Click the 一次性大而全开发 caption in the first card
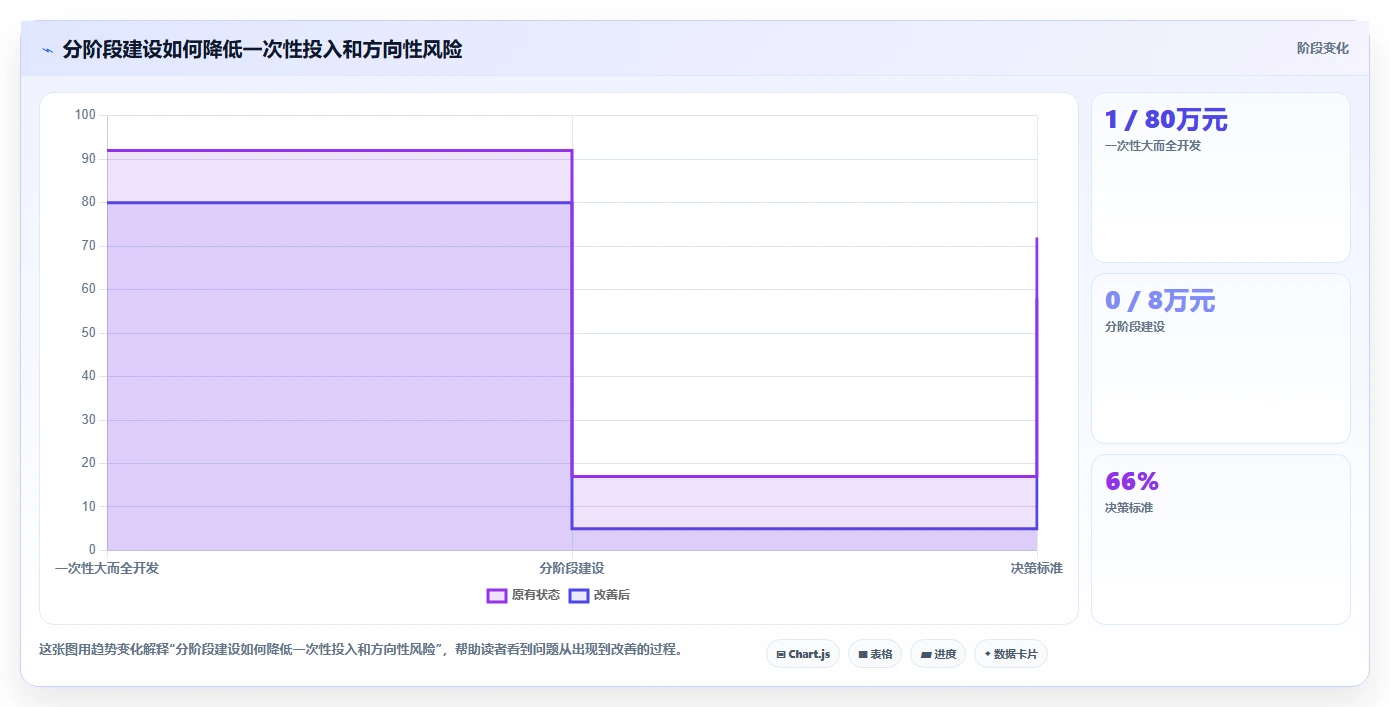This screenshot has width=1390, height=707. (x=1153, y=146)
